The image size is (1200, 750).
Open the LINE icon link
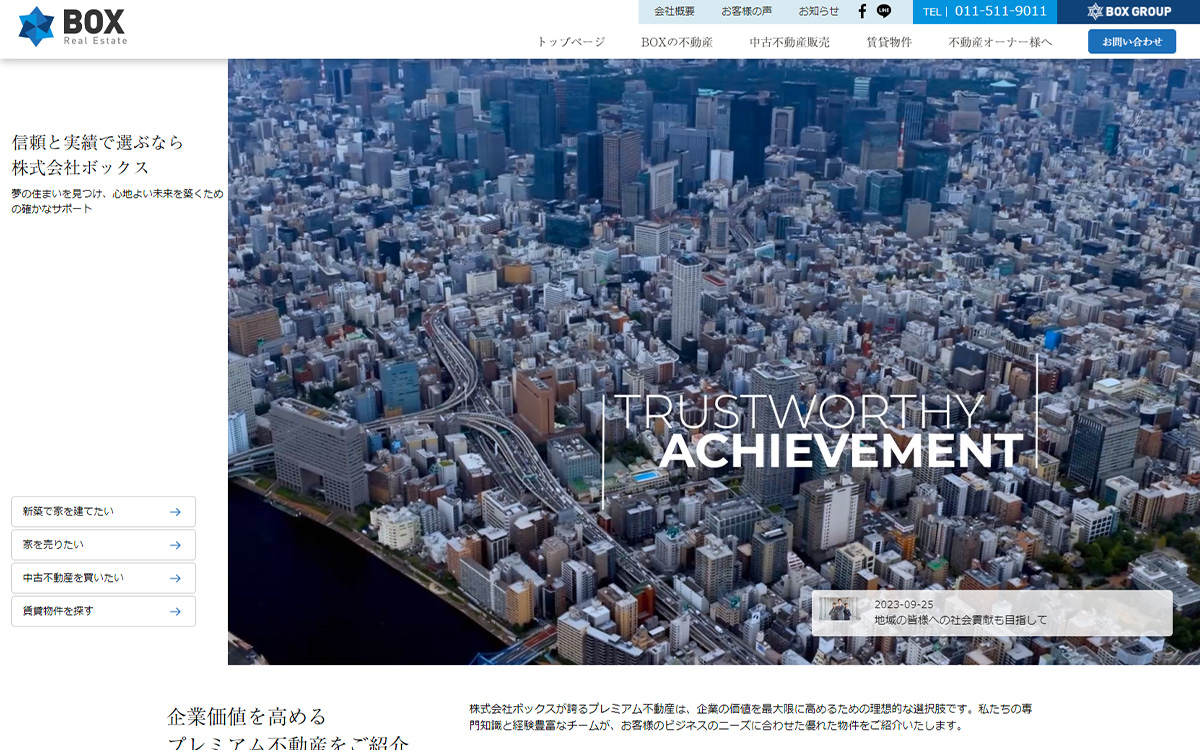pyautogui.click(x=884, y=11)
